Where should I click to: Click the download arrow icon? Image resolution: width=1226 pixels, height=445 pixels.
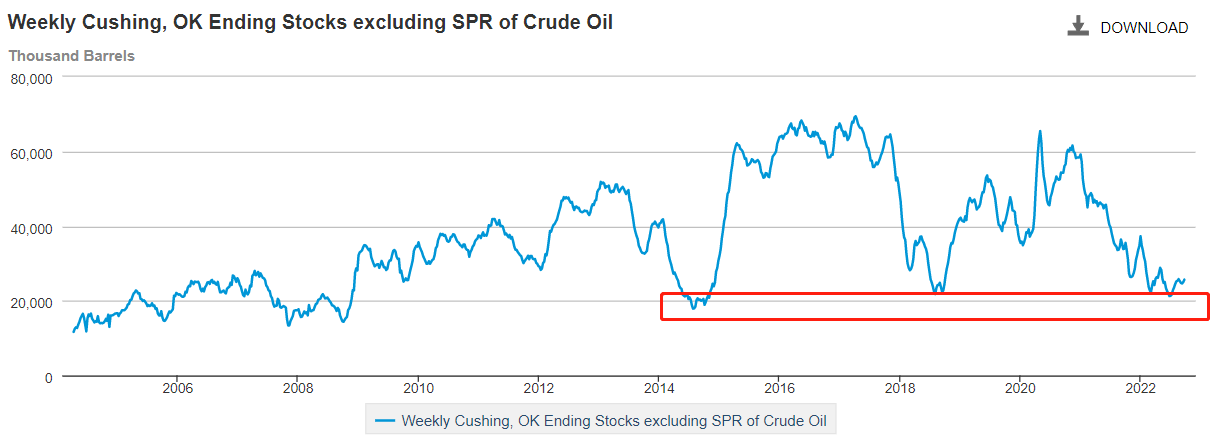tap(1077, 27)
